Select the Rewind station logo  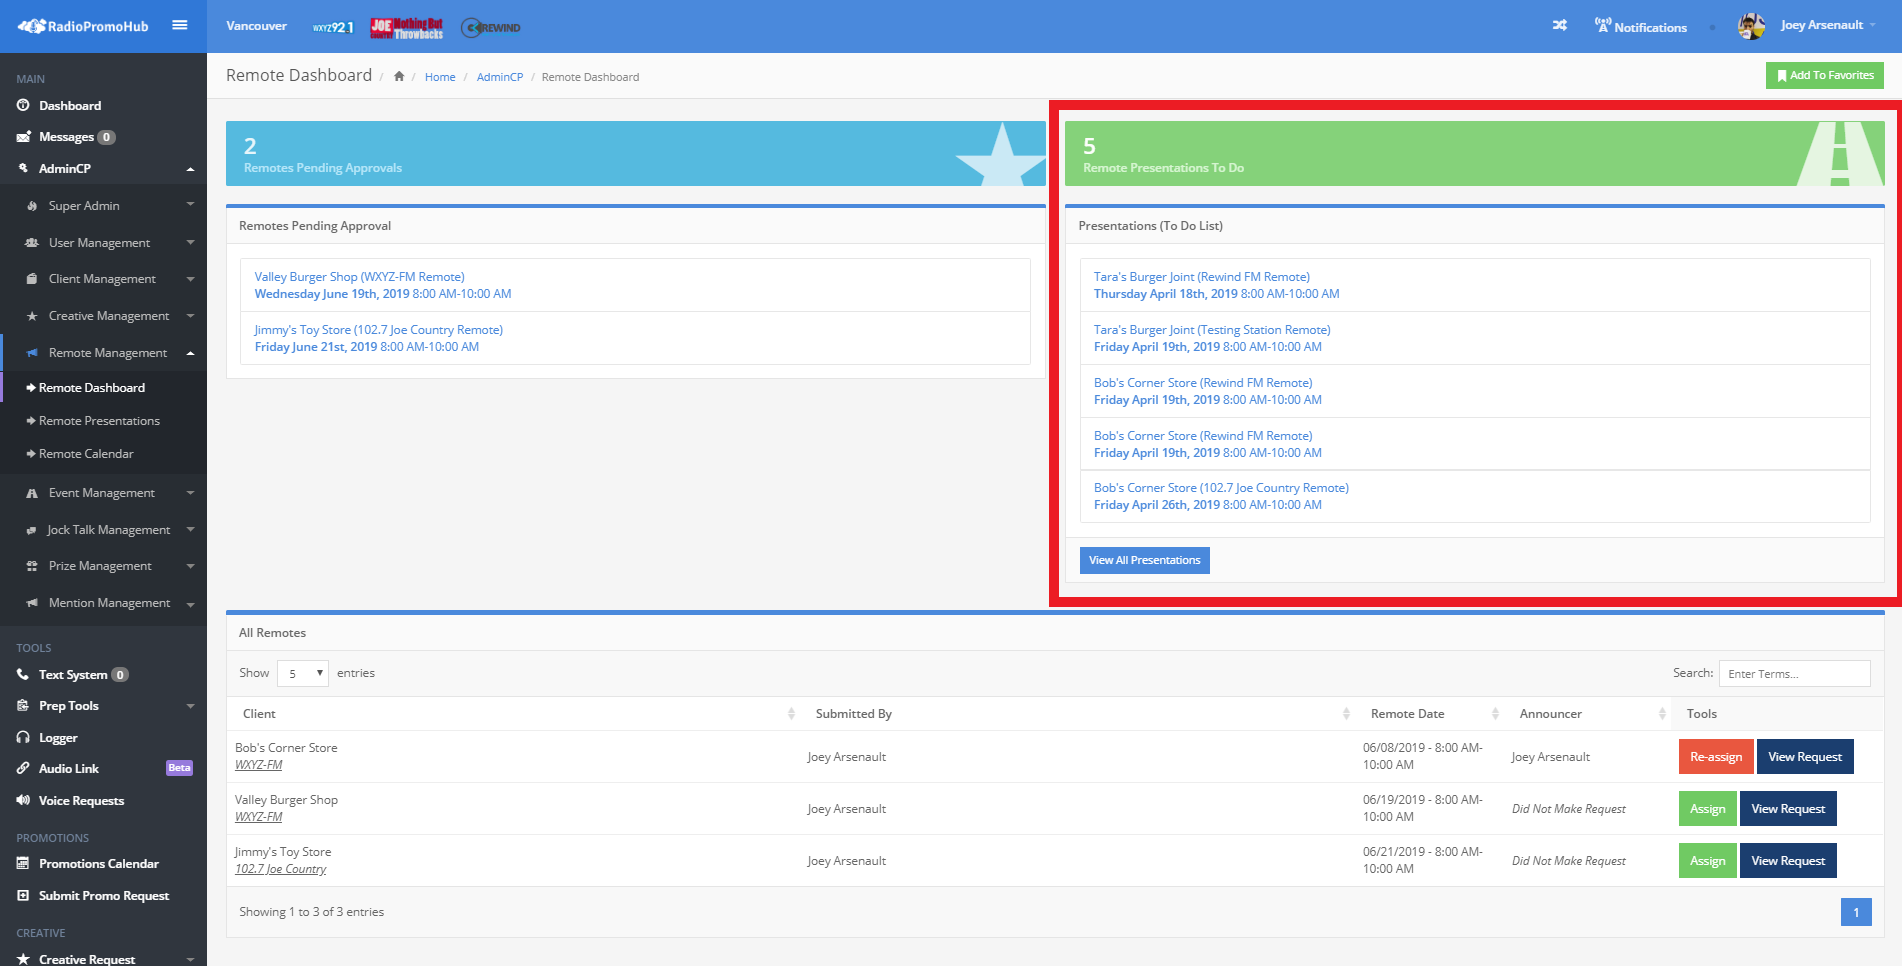click(491, 28)
